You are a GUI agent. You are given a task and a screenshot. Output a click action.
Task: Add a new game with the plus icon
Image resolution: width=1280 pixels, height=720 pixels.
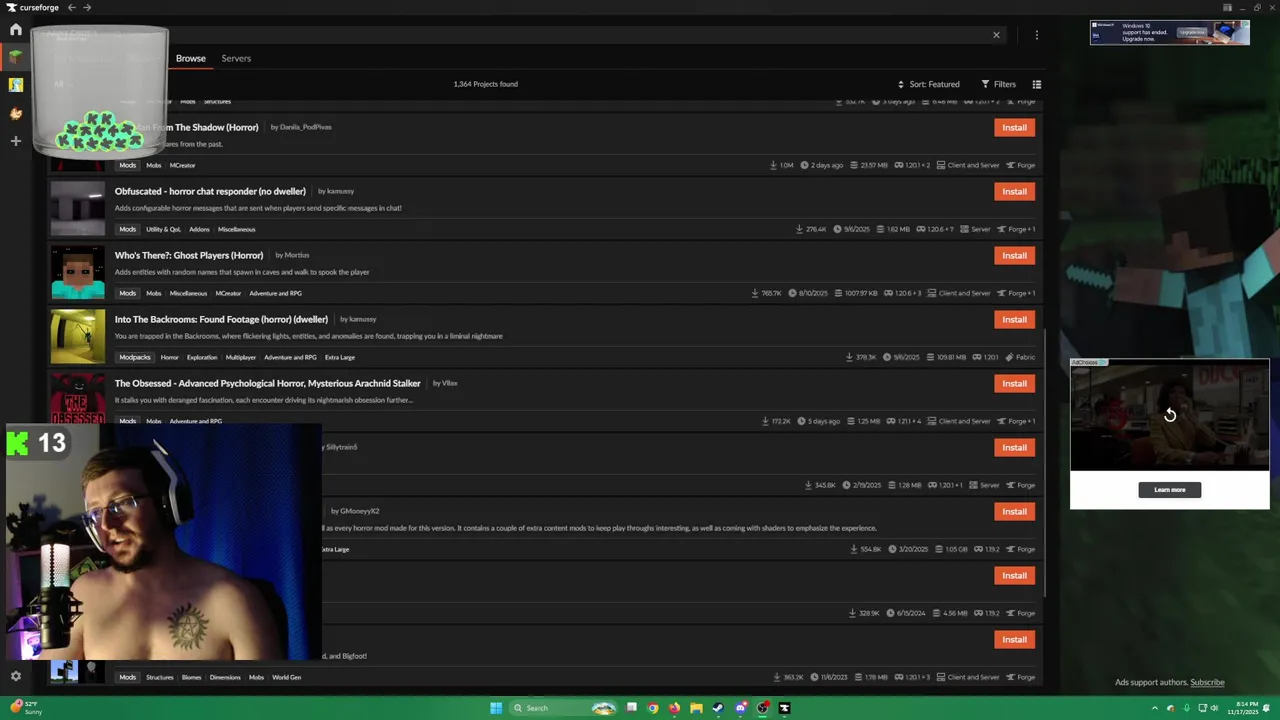pos(15,141)
